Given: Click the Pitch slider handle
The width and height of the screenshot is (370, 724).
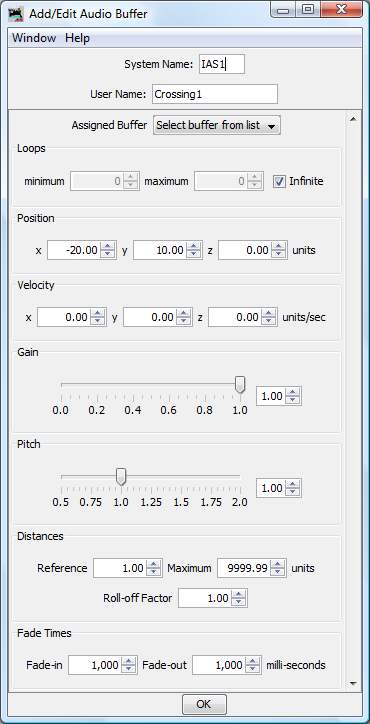Looking at the screenshot, I should [x=121, y=477].
